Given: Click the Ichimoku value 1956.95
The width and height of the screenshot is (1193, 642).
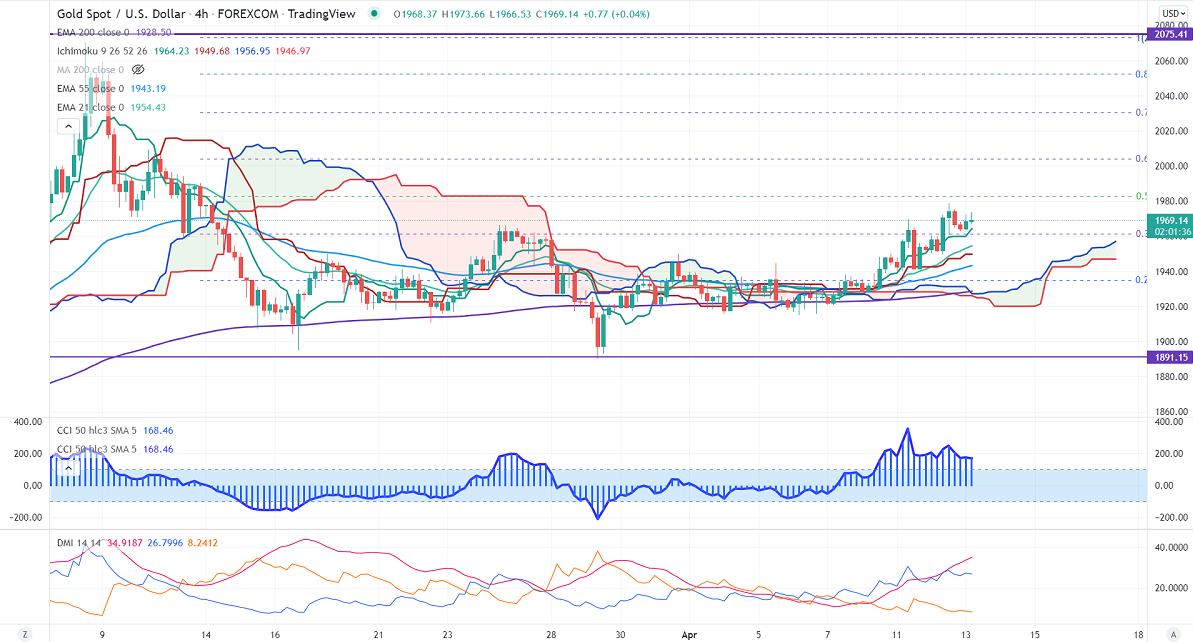Looking at the screenshot, I should [252, 51].
